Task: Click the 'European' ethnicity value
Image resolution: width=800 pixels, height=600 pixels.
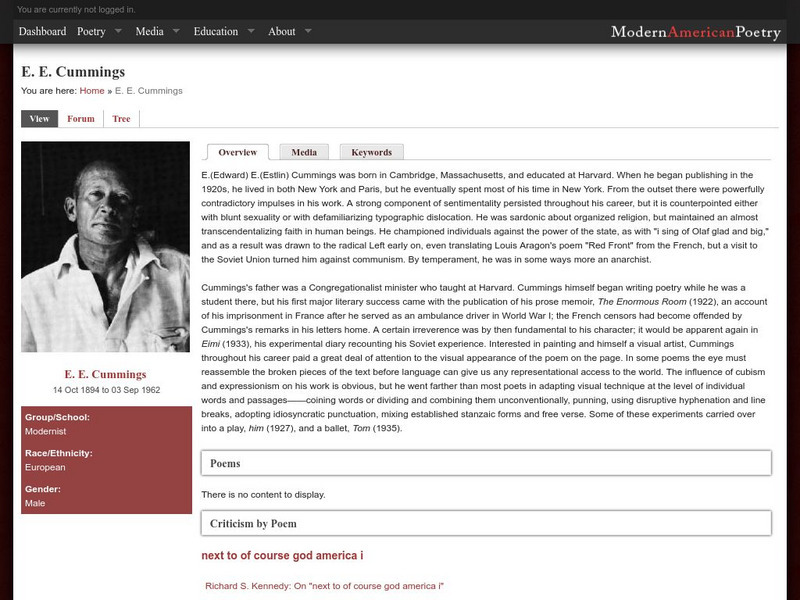Action: click(x=45, y=467)
